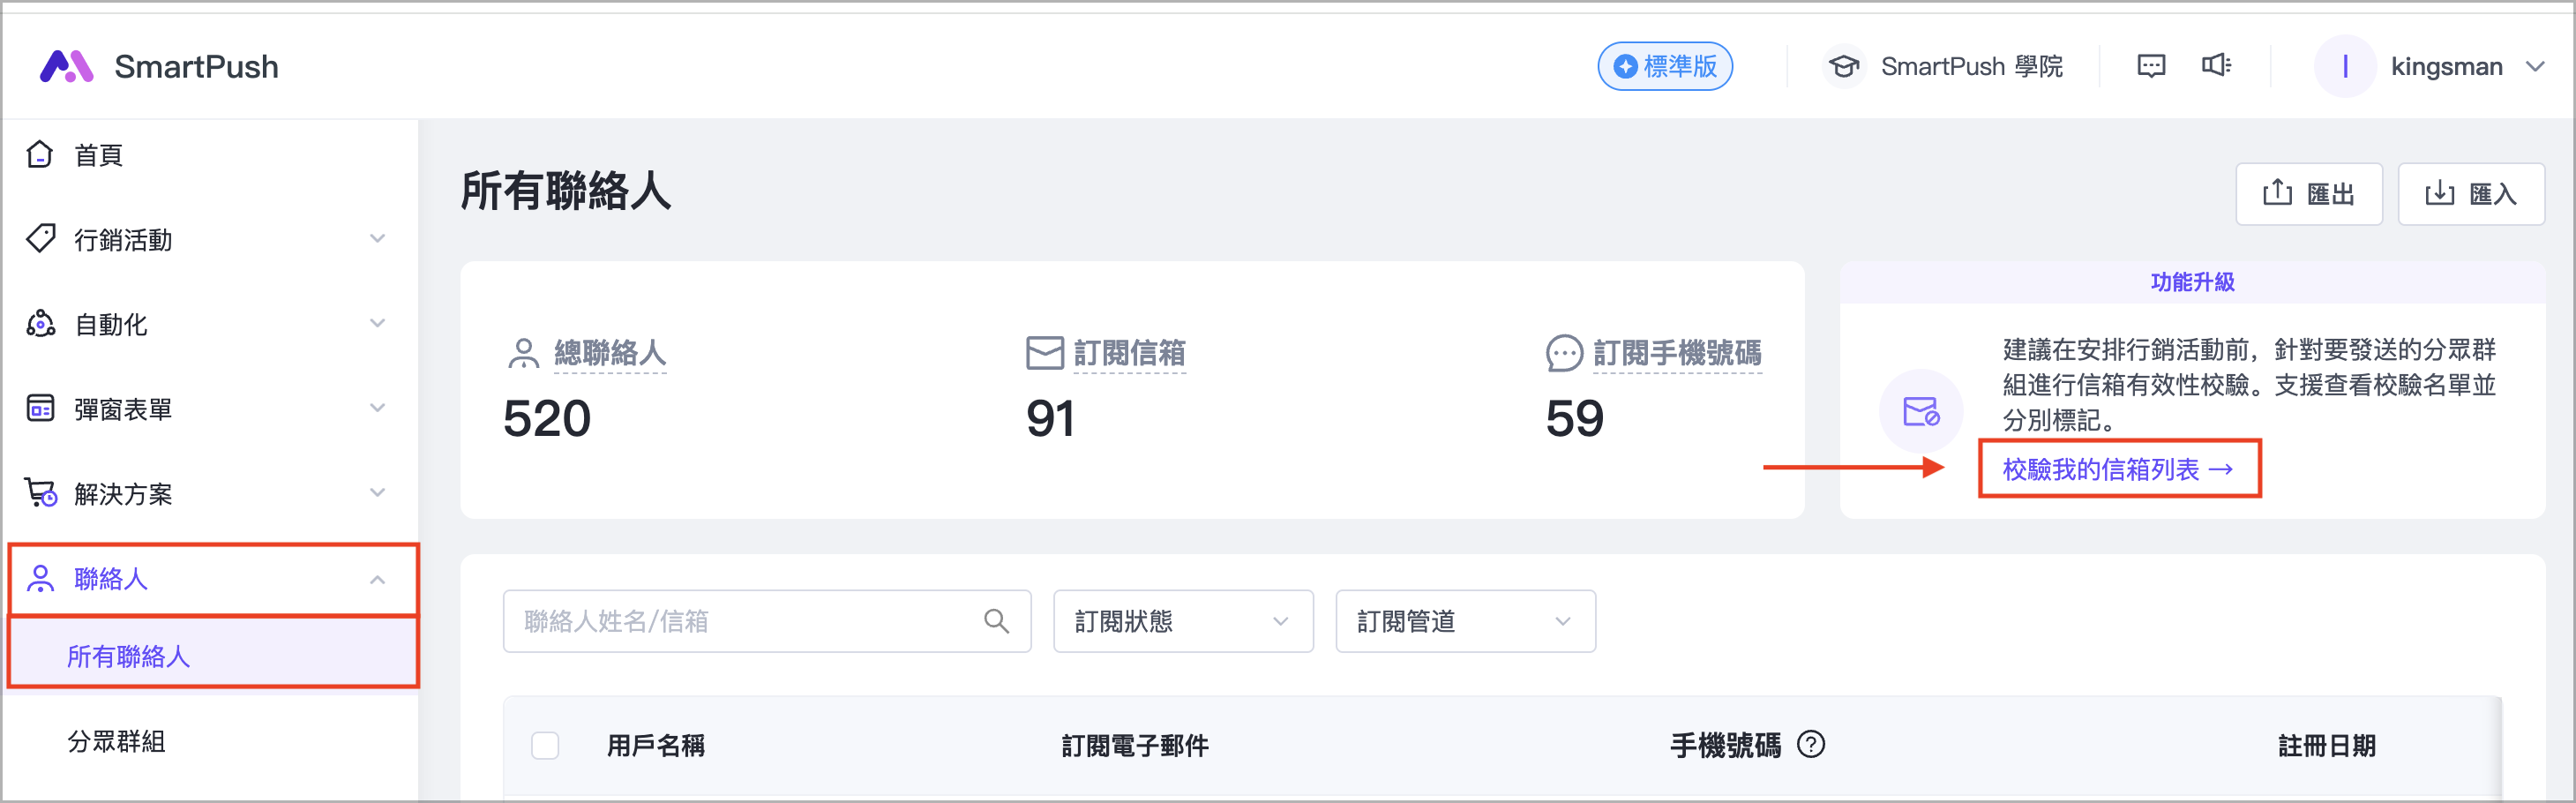Open the 訂閱管道 dropdown

point(1464,621)
